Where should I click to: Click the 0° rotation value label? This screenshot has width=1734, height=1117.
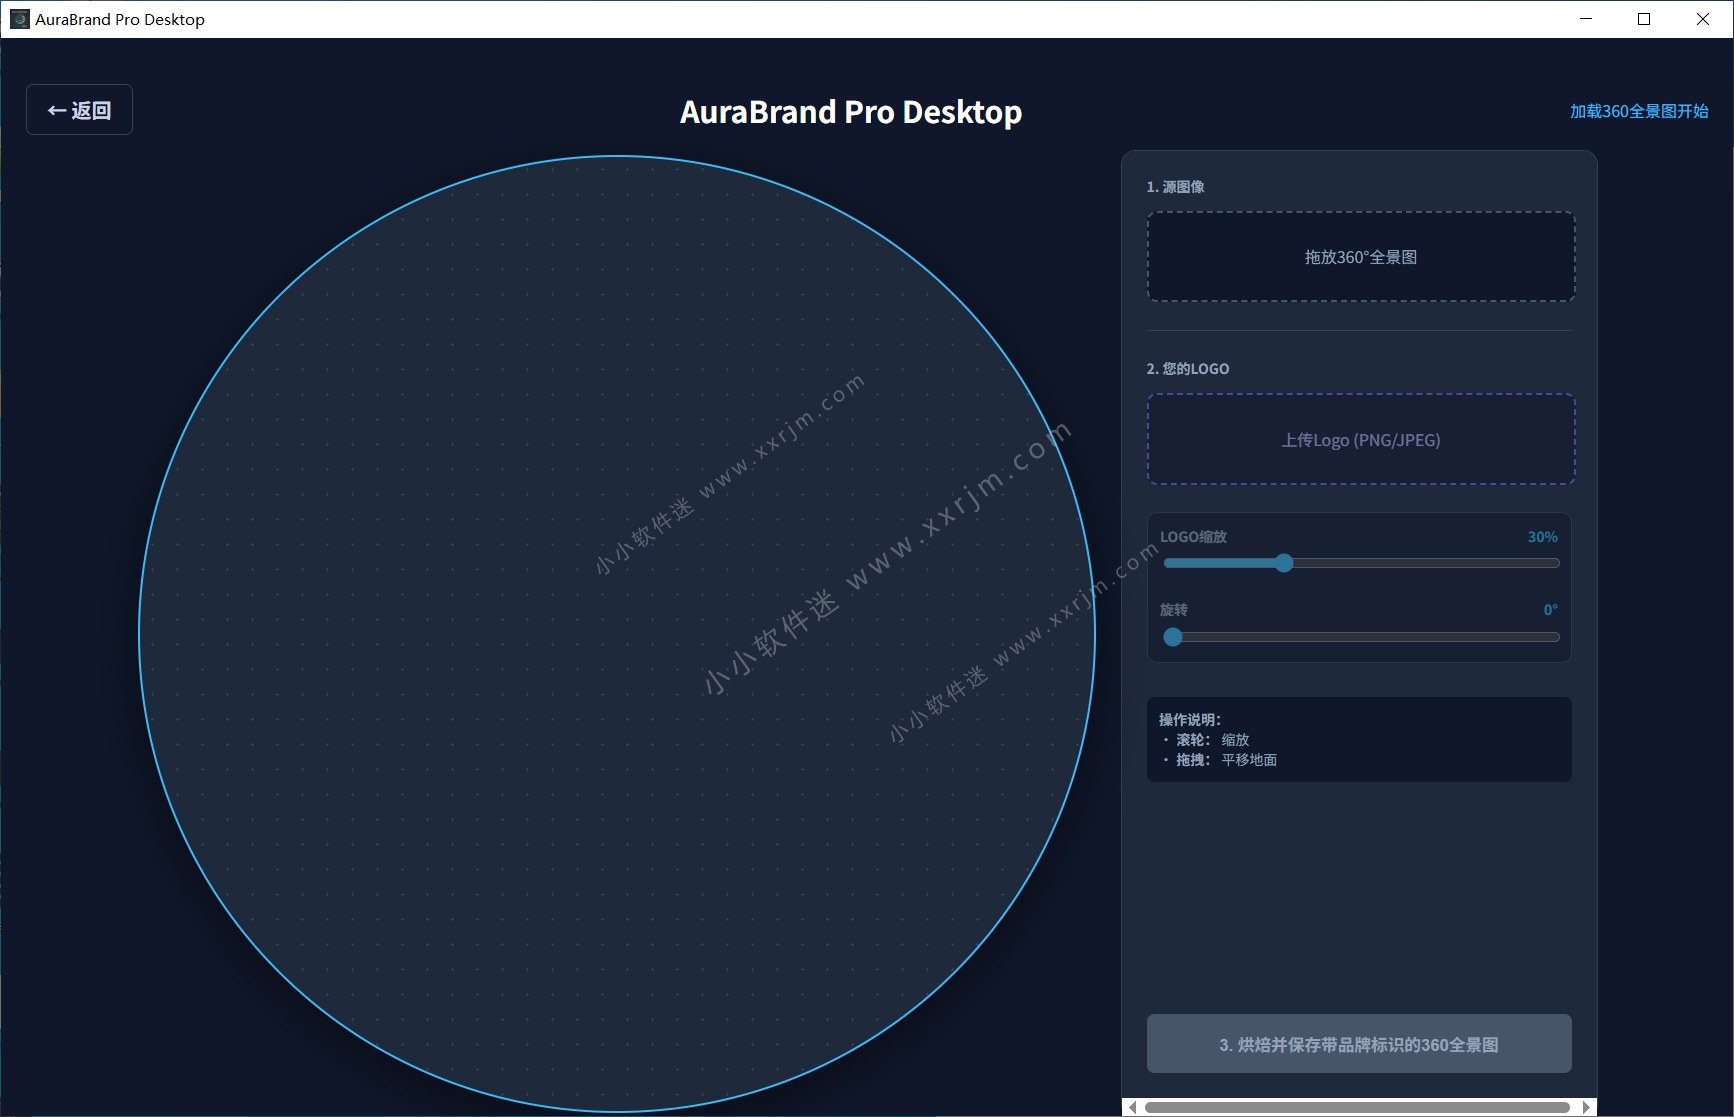pos(1549,610)
